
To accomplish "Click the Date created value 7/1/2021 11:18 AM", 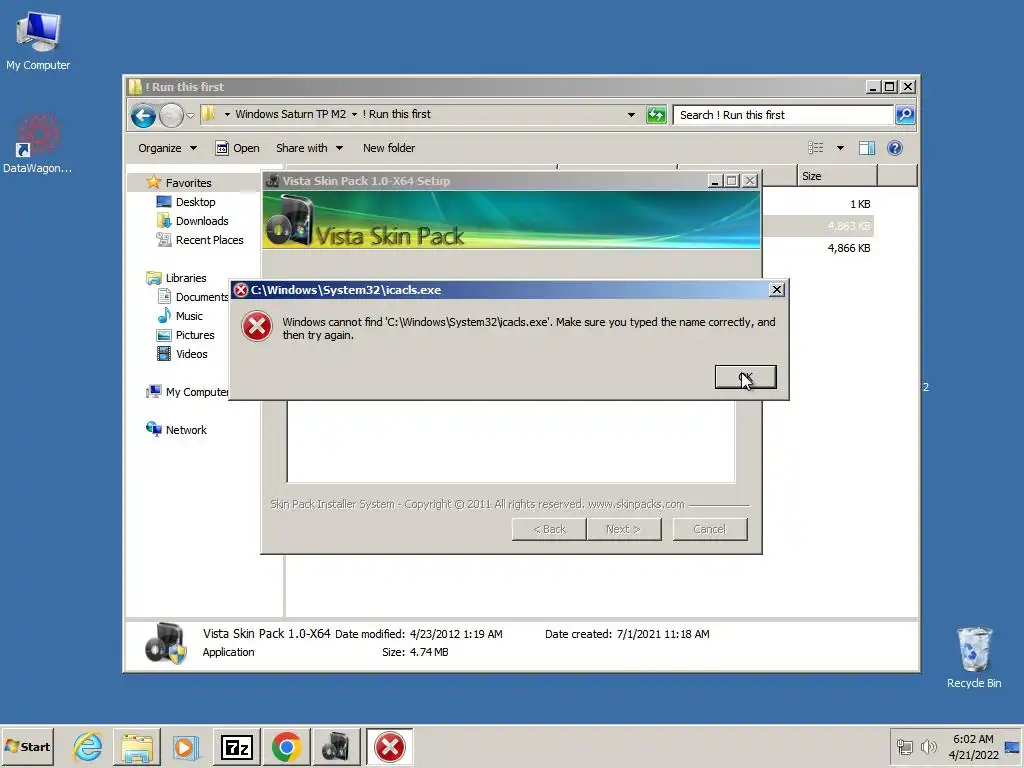I will click(x=663, y=634).
